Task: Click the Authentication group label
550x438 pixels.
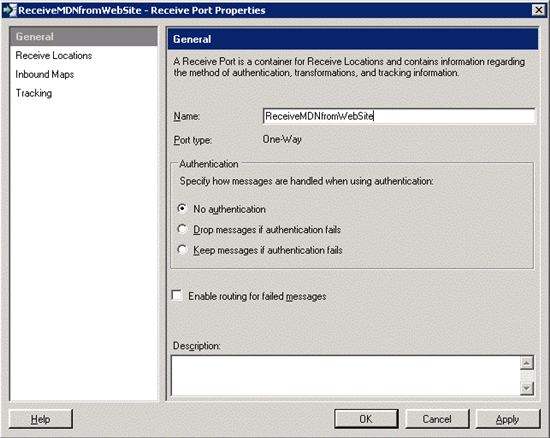Action: [209, 164]
